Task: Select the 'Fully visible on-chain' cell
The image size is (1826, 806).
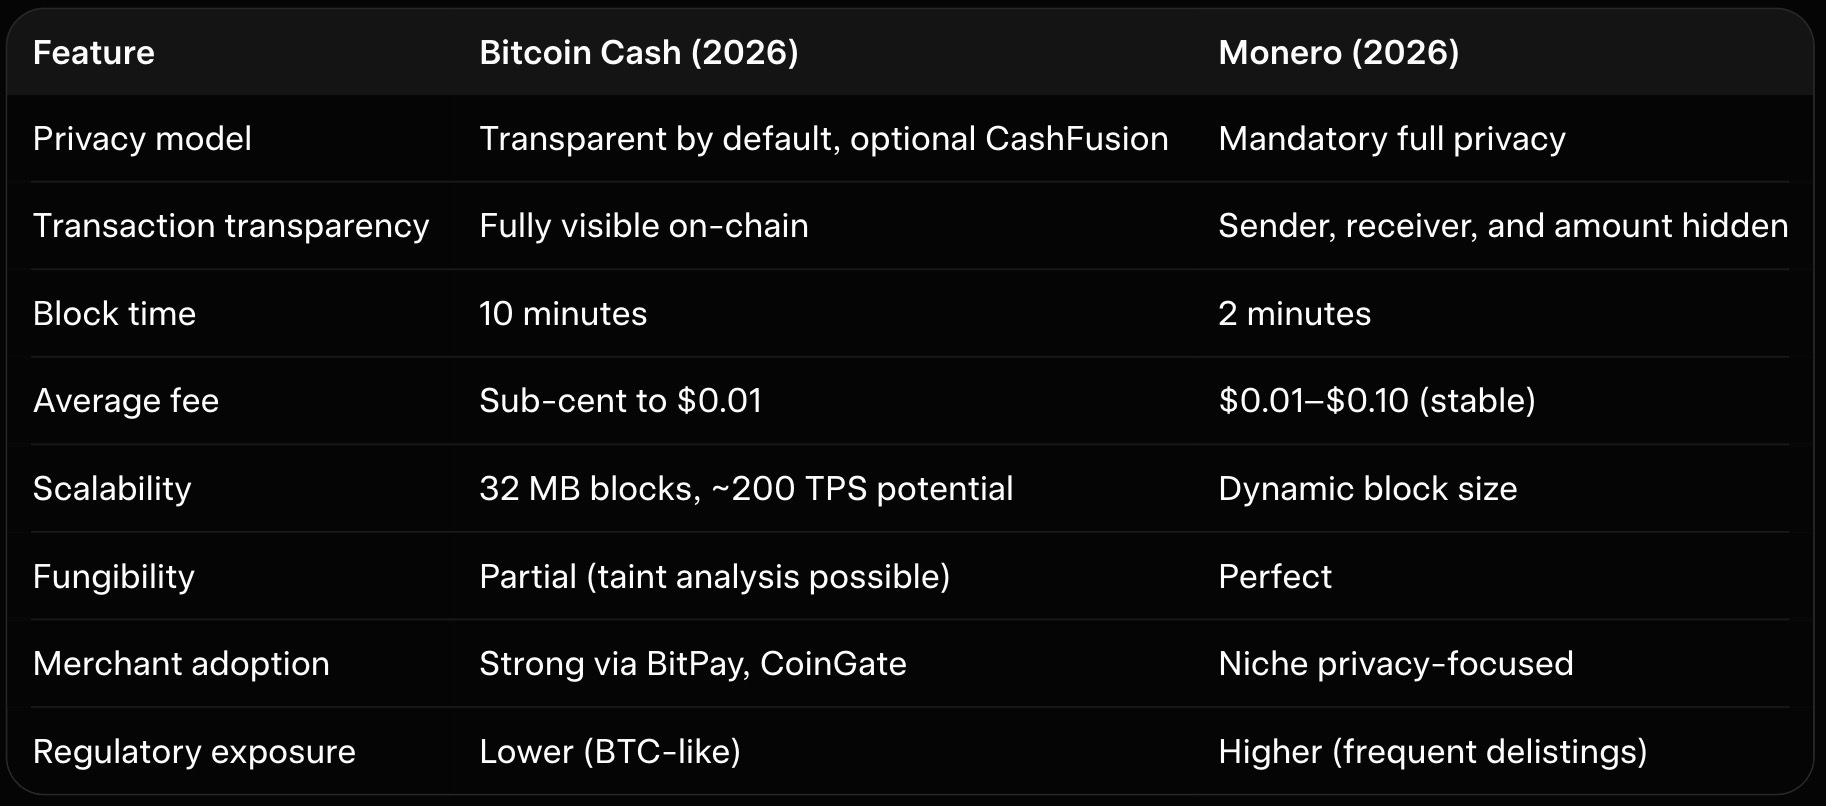Action: coord(643,226)
